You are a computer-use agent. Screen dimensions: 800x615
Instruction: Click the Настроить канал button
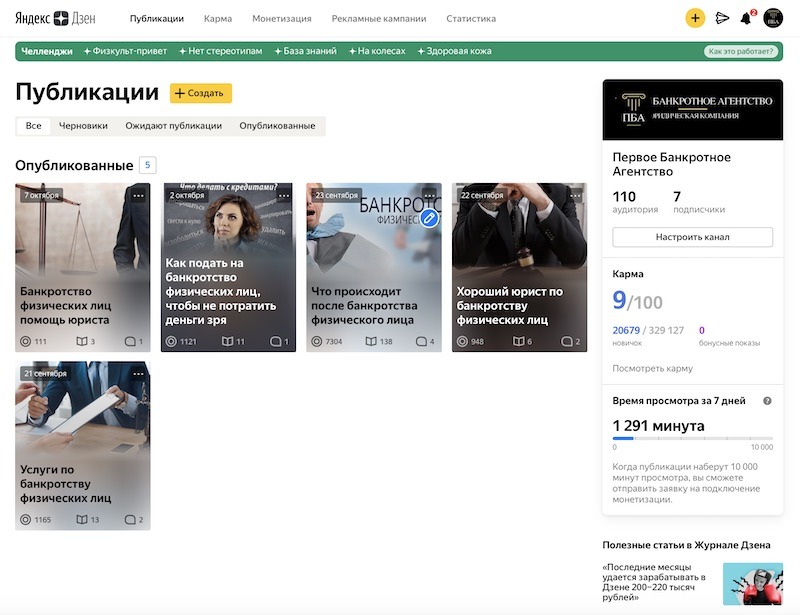[692, 237]
